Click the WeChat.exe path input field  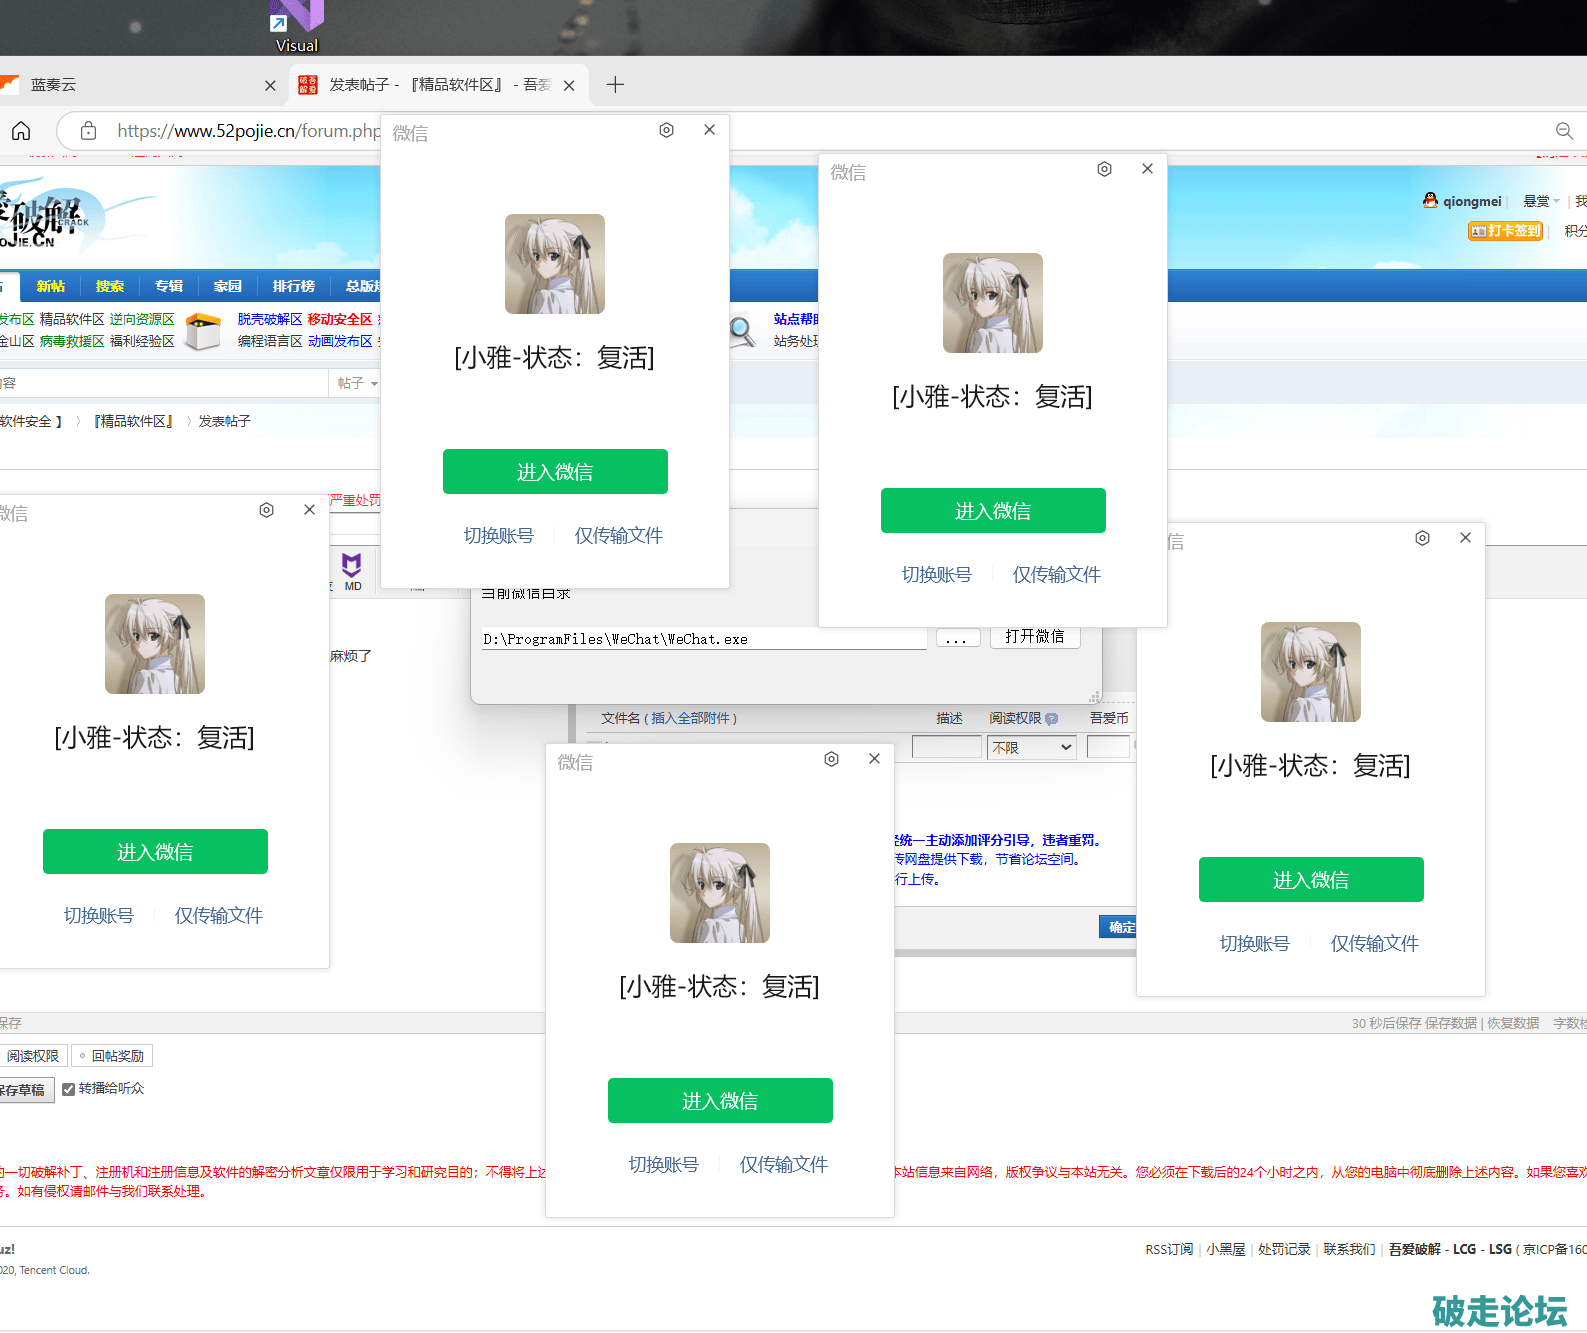(703, 639)
